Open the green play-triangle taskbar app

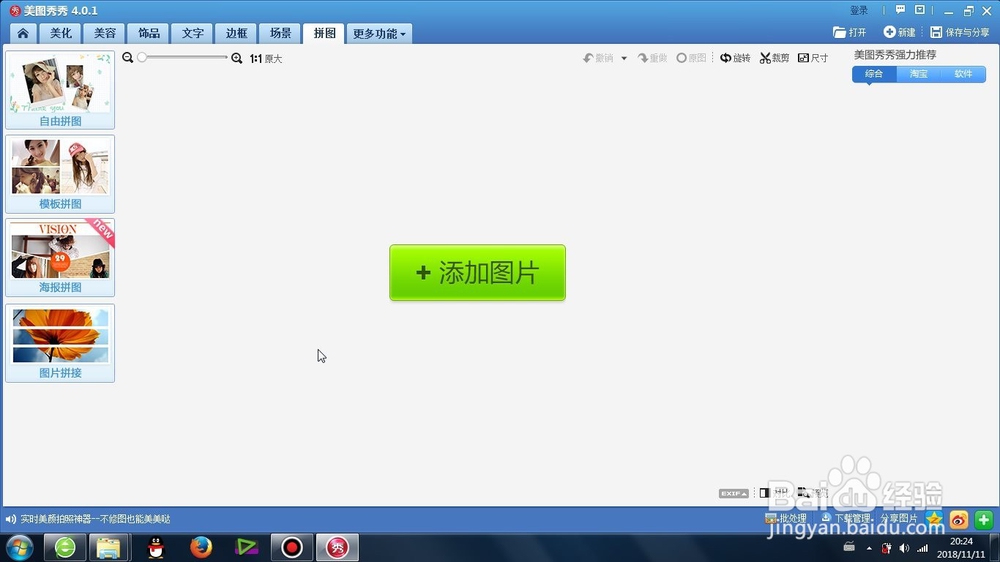click(246, 547)
